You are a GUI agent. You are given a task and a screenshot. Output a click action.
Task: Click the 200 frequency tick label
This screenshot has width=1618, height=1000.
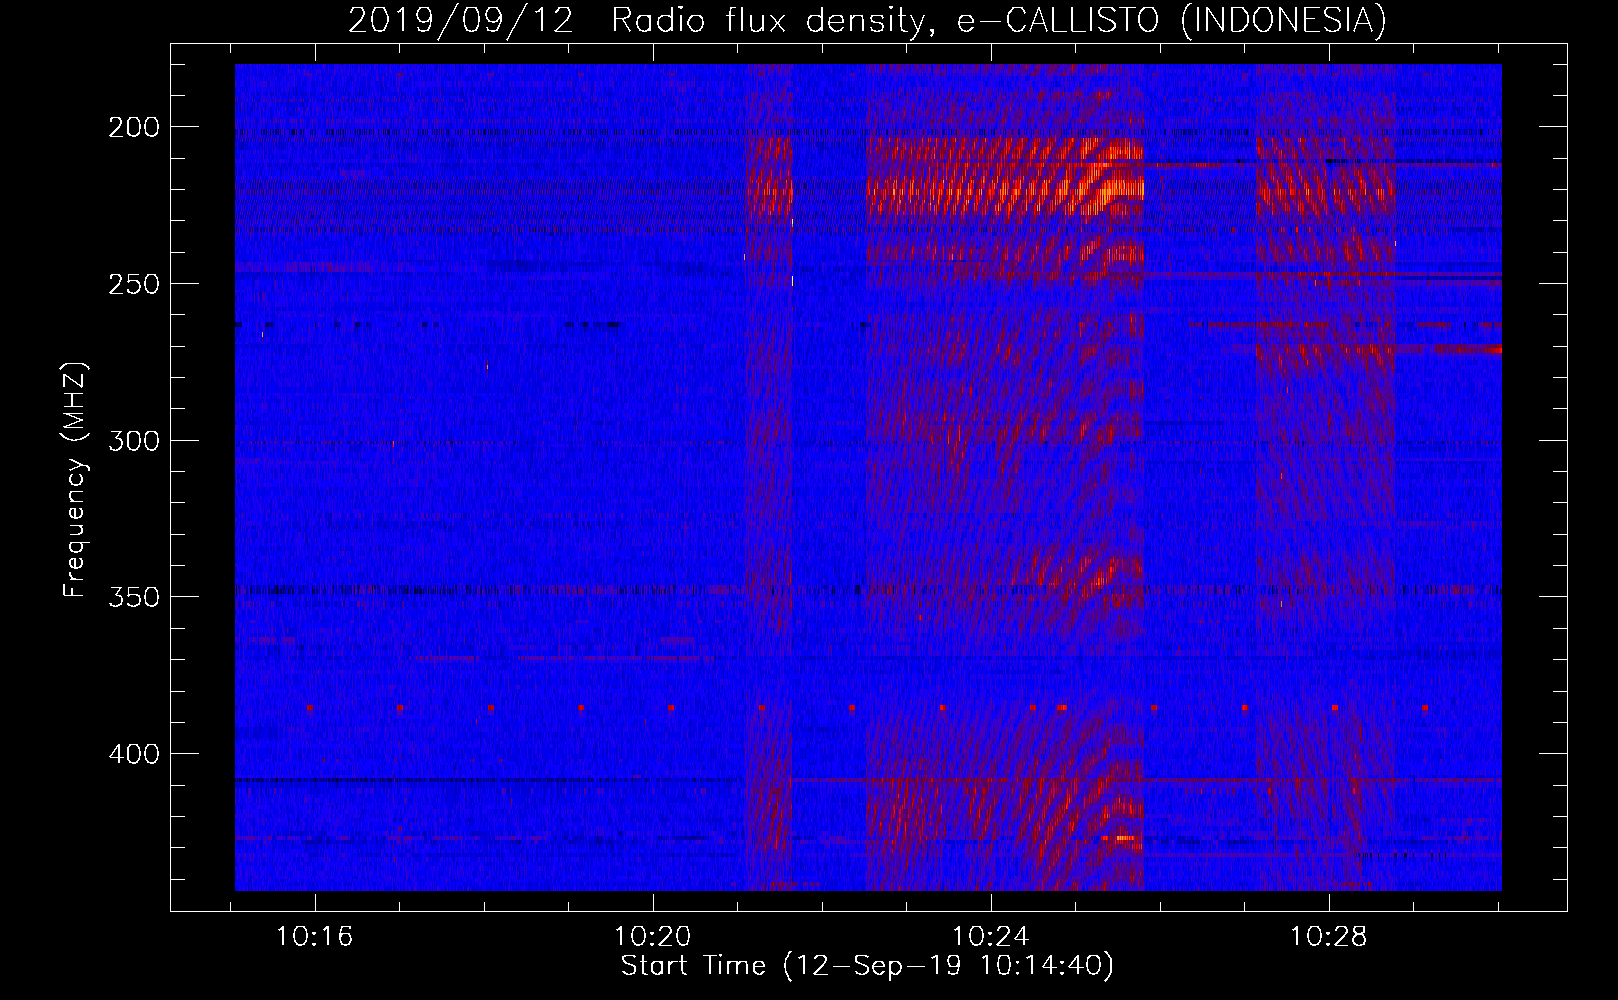pyautogui.click(x=134, y=127)
